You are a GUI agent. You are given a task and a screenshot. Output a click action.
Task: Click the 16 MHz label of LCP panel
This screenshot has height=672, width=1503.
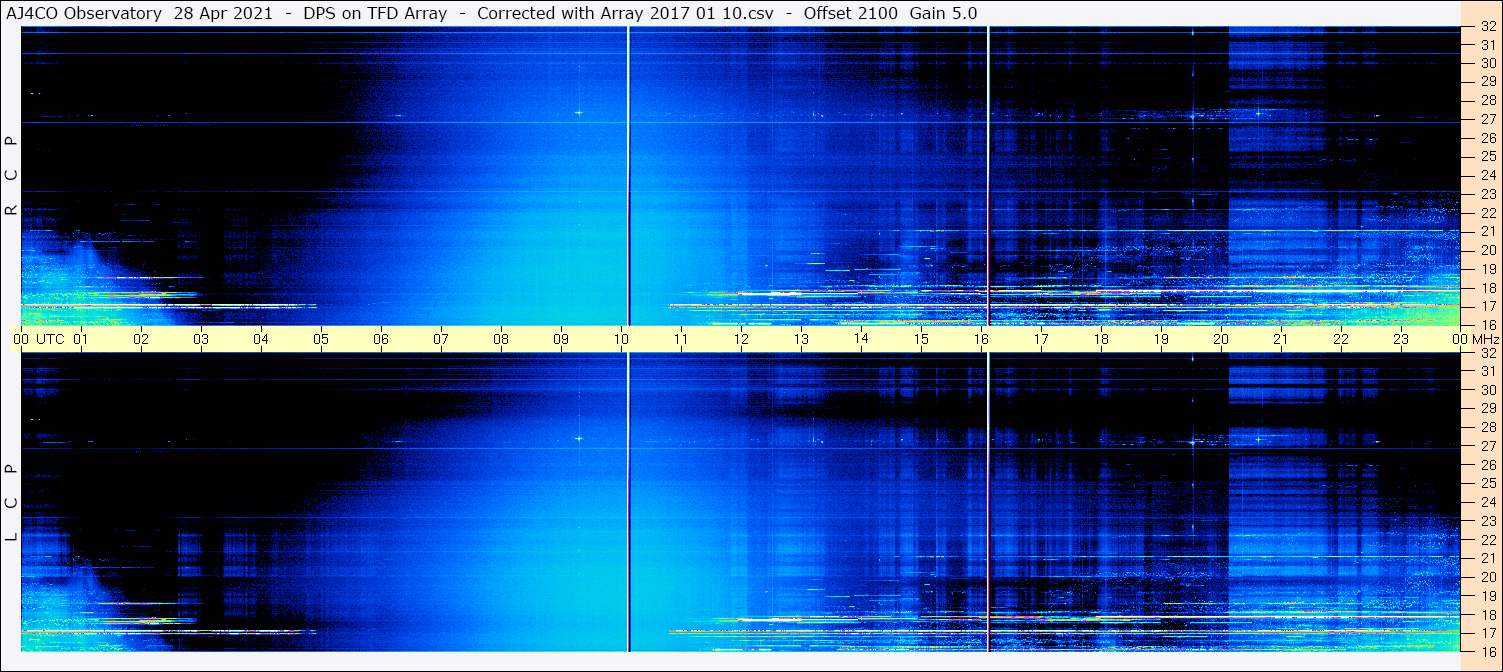(1487, 651)
